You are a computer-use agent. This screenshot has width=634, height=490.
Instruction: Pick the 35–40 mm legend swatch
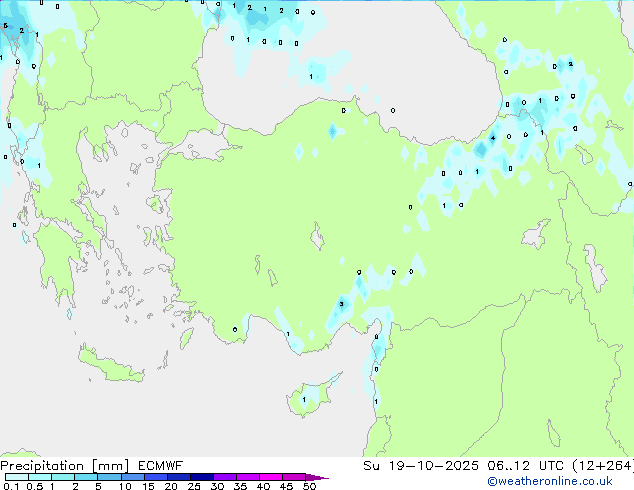coord(247,477)
